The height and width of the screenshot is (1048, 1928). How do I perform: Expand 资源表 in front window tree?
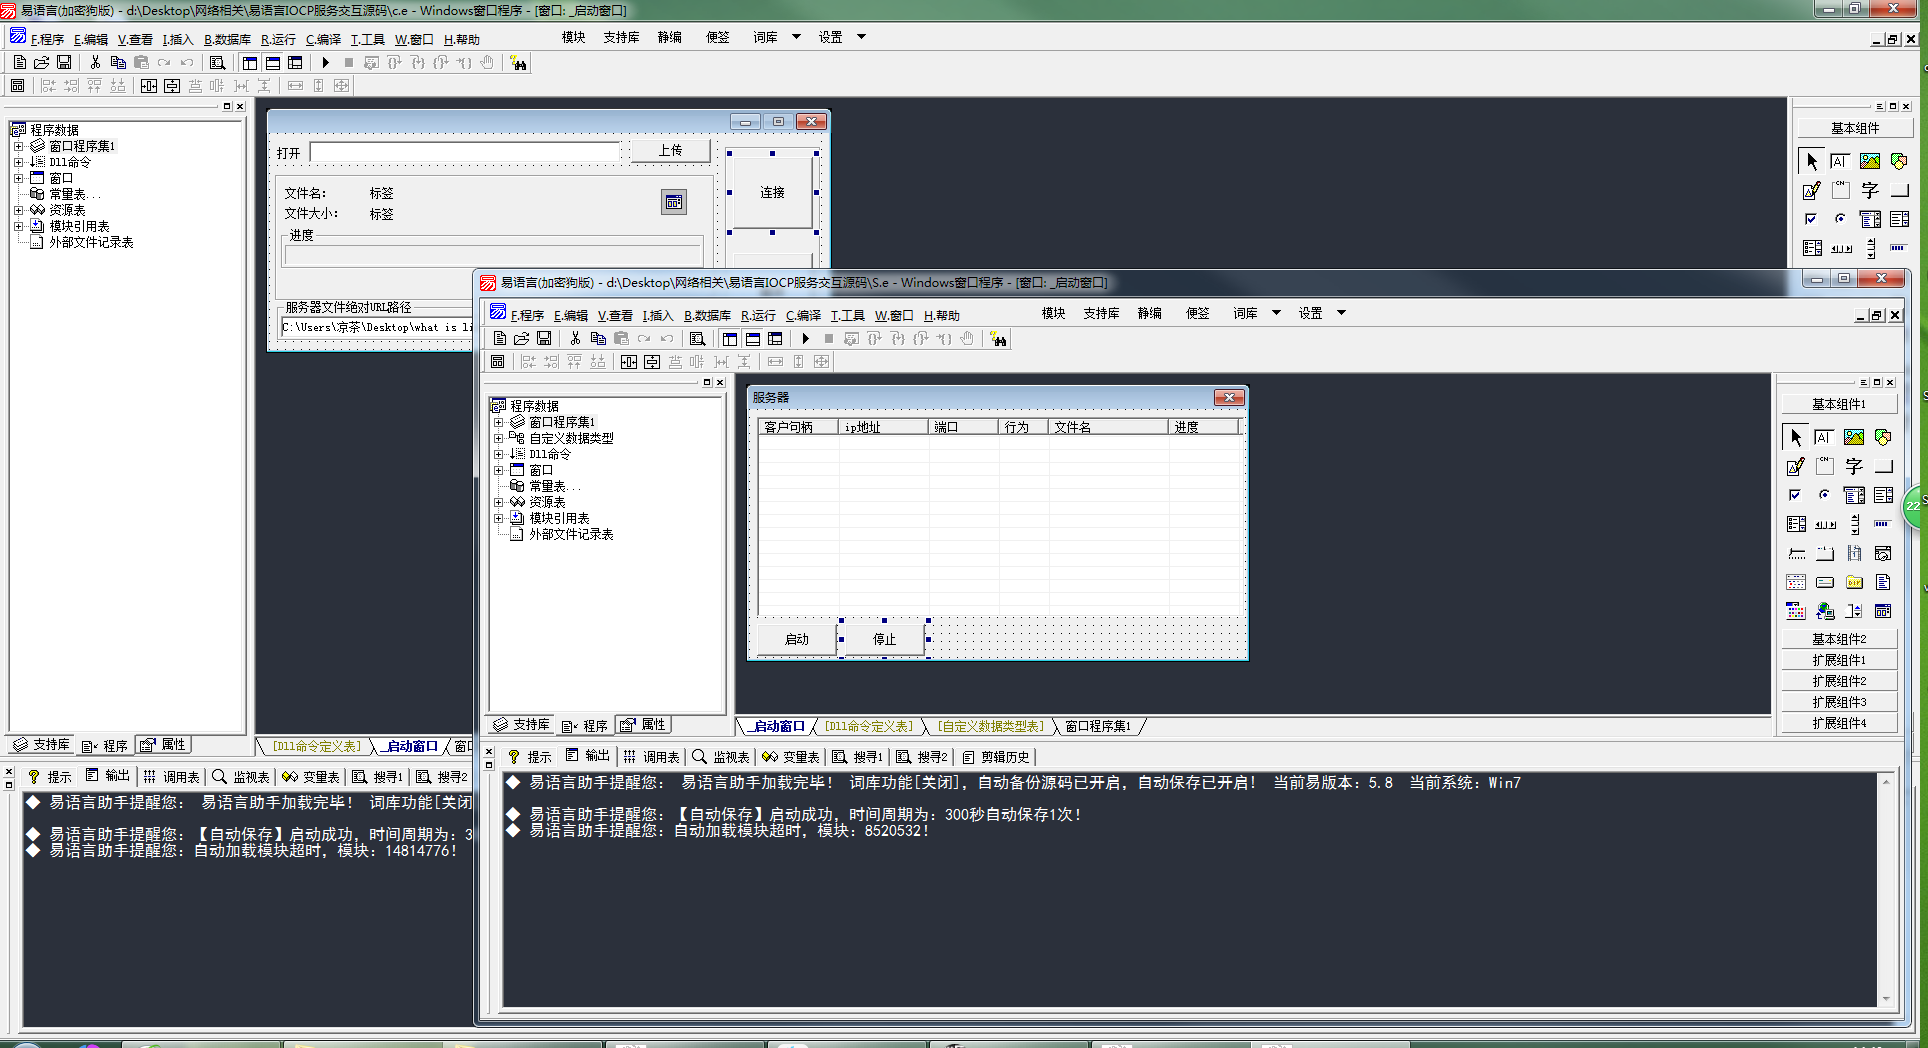(x=499, y=502)
